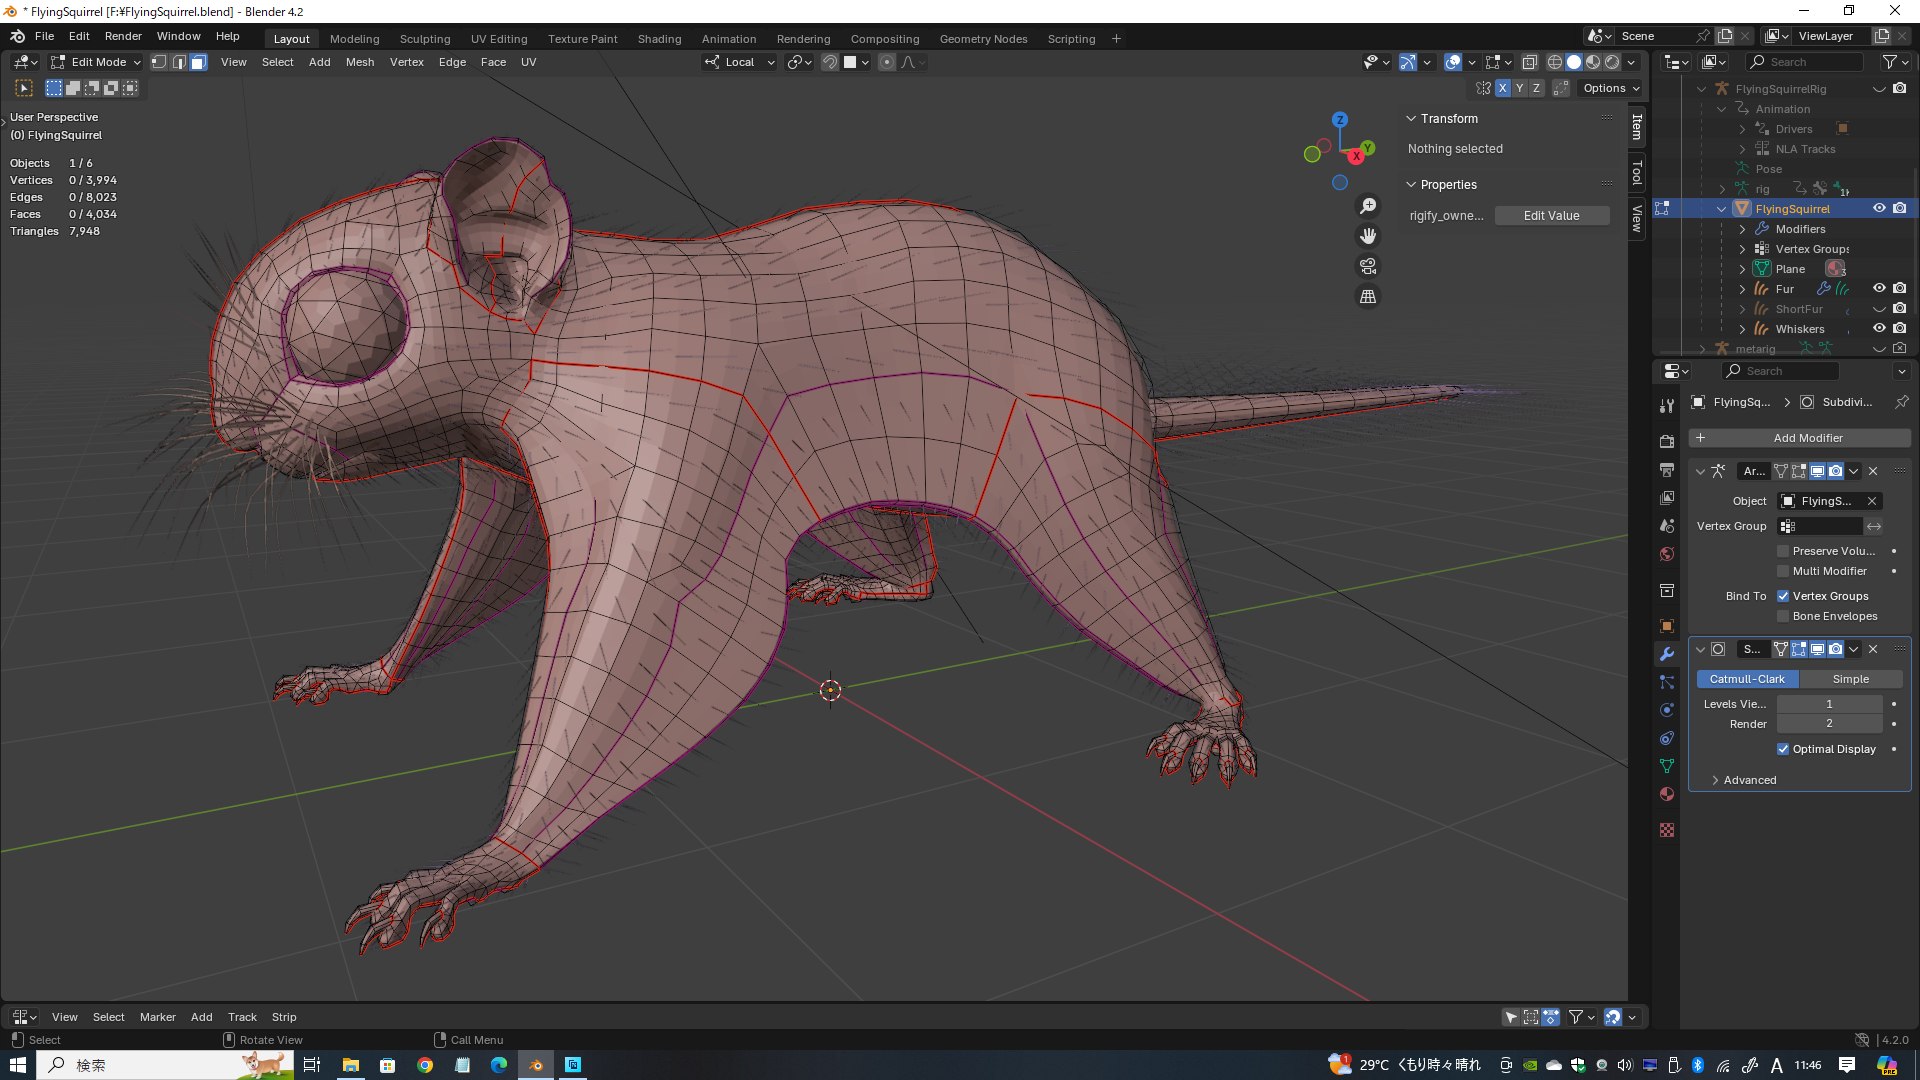Open the Object properties tab icon
1920x1080 pixels.
(1666, 626)
